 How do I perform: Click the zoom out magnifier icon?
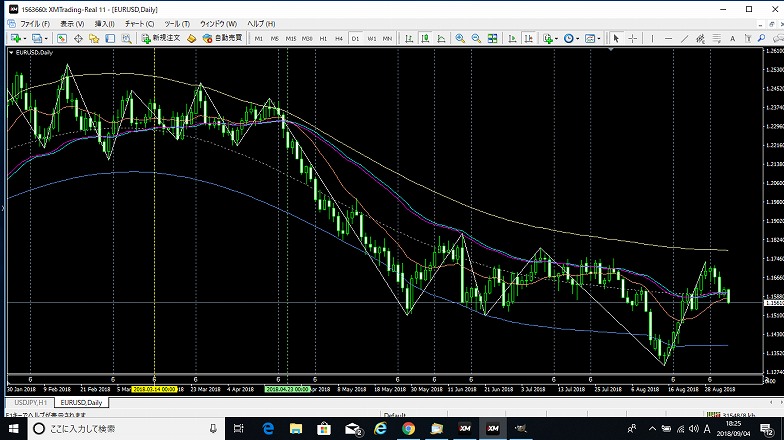point(476,38)
